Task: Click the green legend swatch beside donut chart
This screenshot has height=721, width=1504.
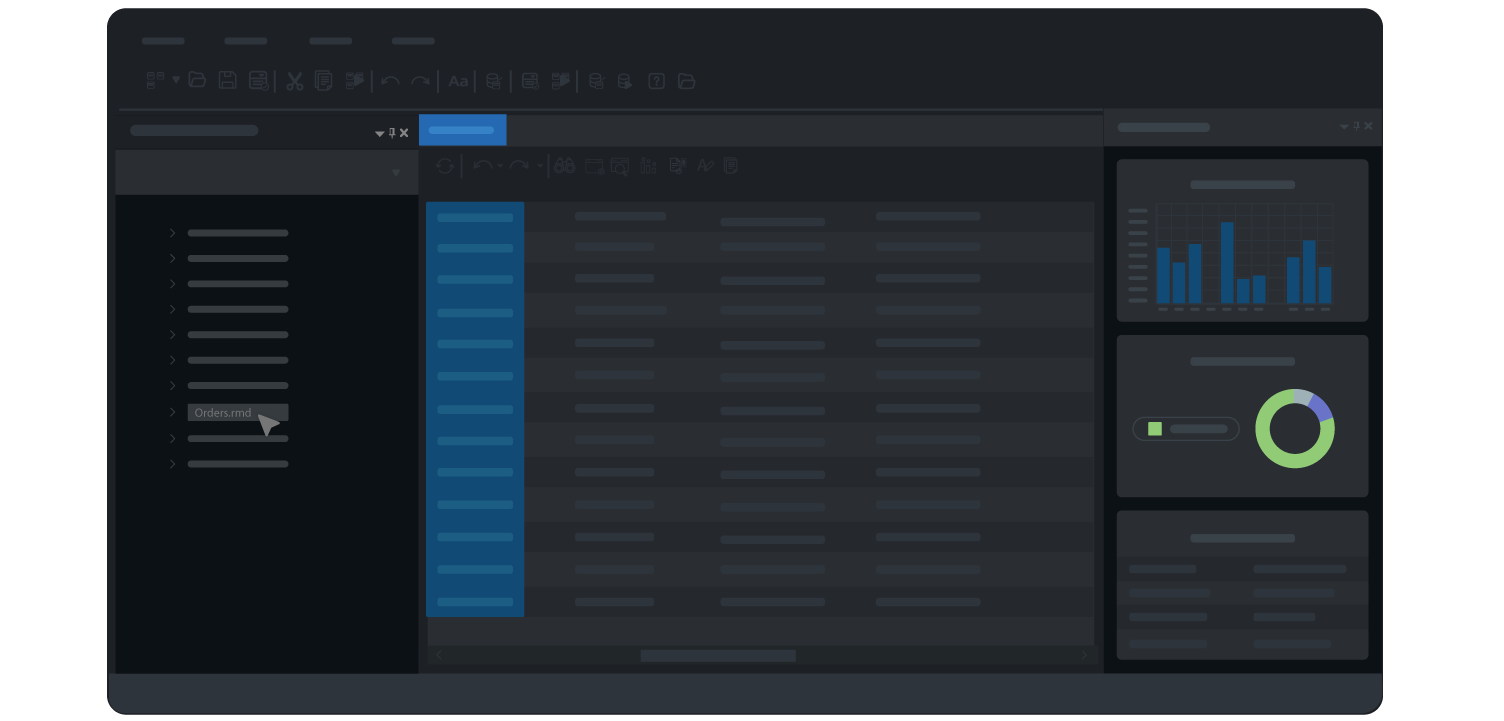Action: (1155, 429)
